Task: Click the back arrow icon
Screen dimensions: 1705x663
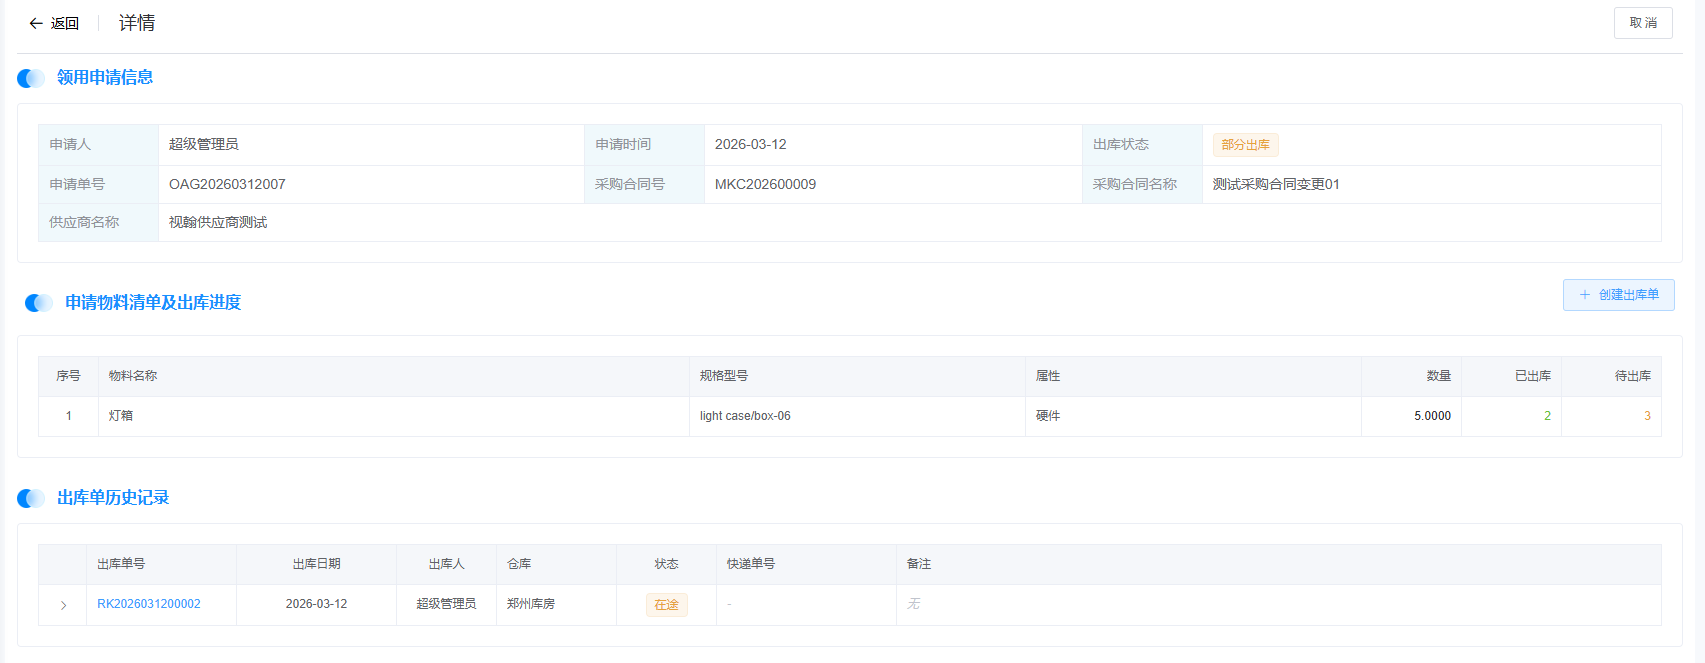Action: pos(36,23)
